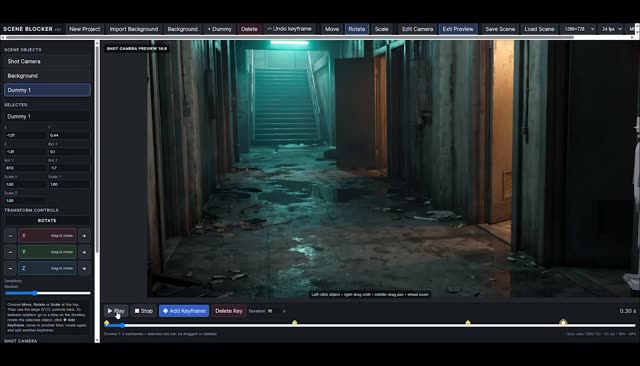Click the Shot Camera Preview 16:9 label
Image resolution: width=640 pixels, height=366 pixels.
(x=136, y=49)
